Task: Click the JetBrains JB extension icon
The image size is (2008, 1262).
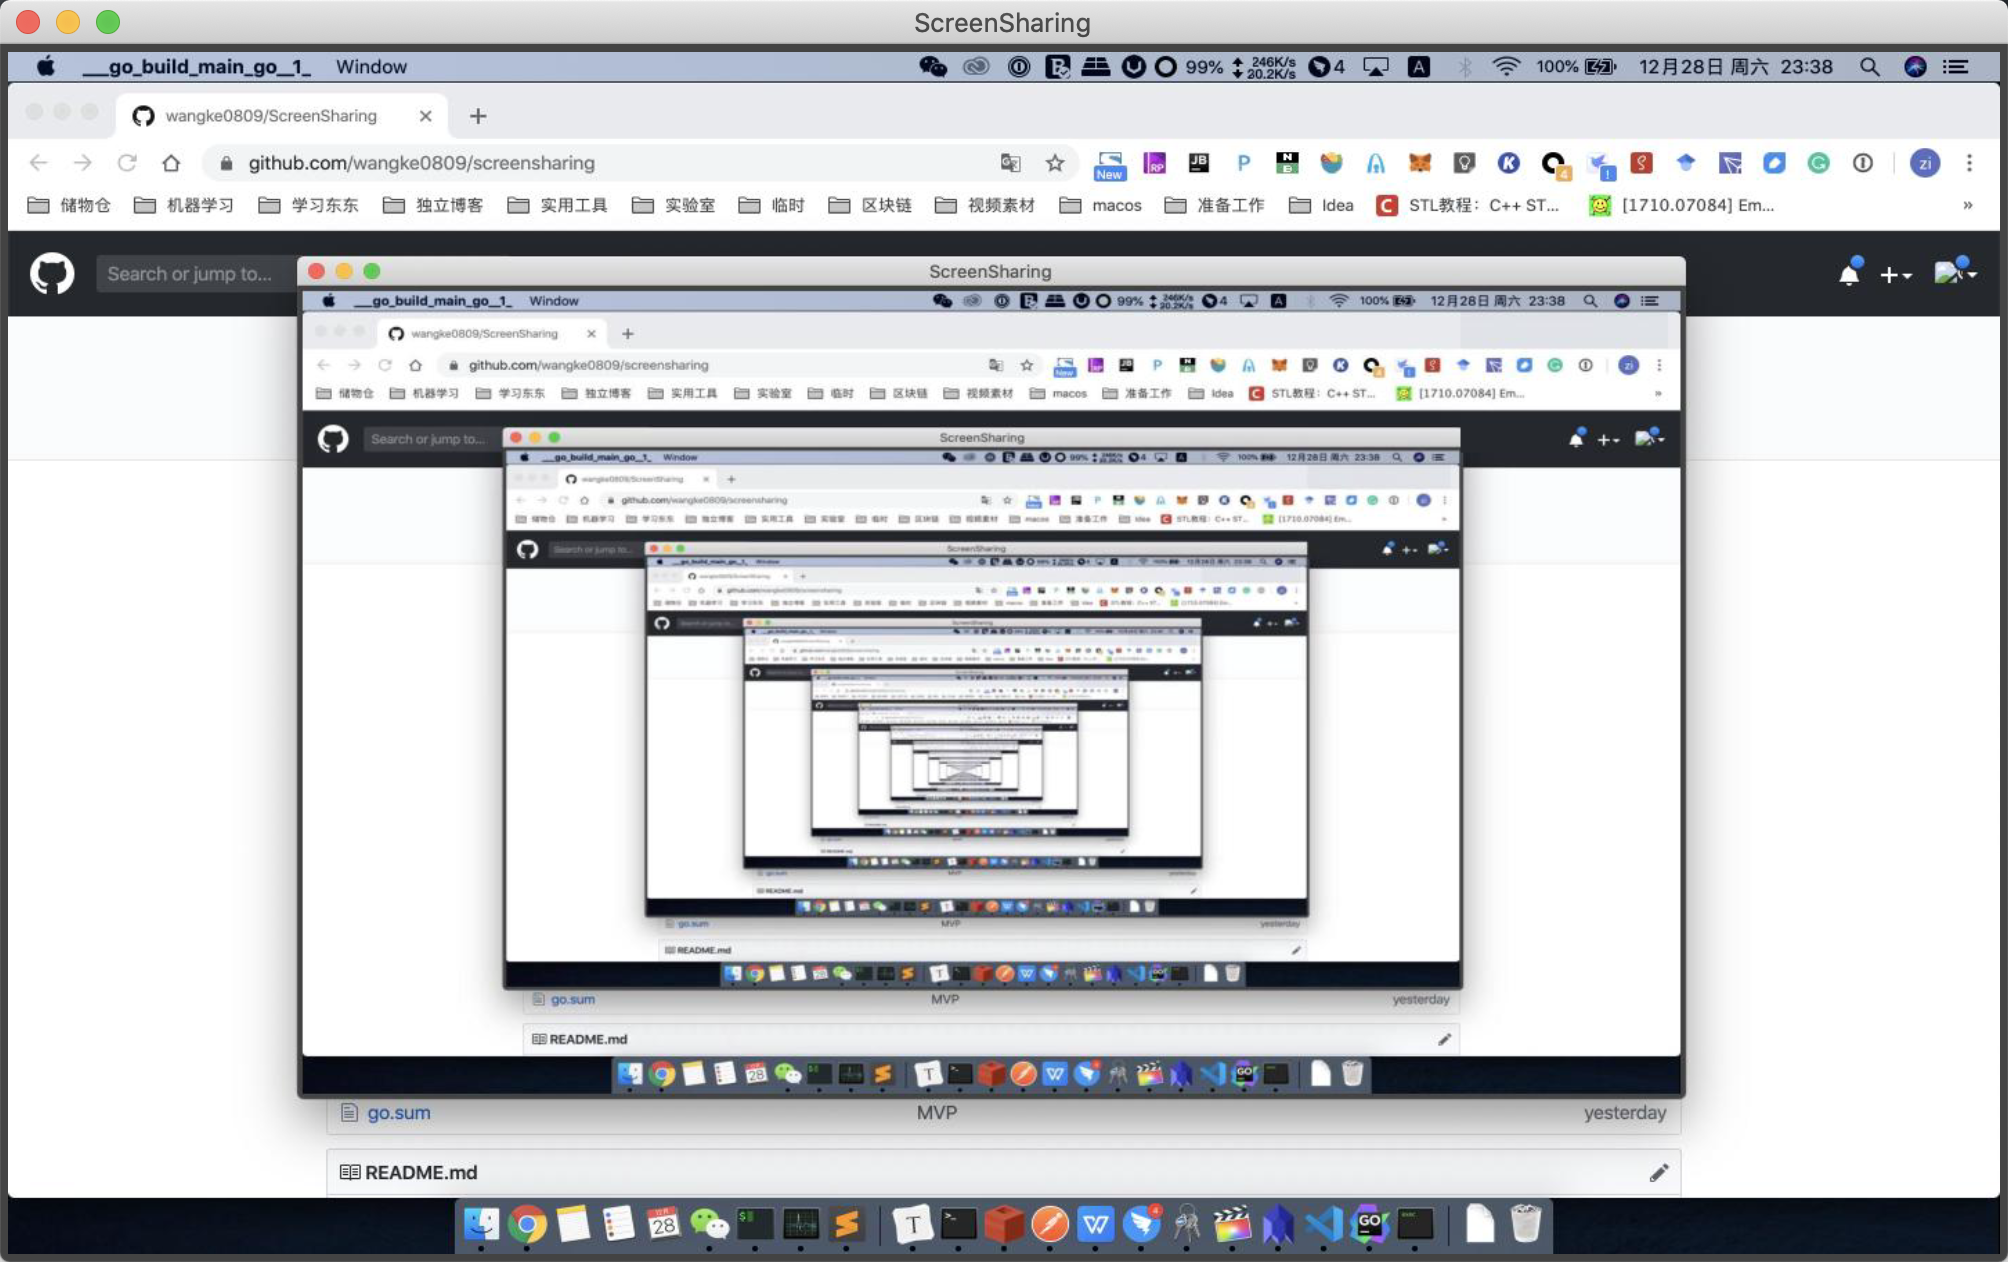Action: [x=1198, y=163]
